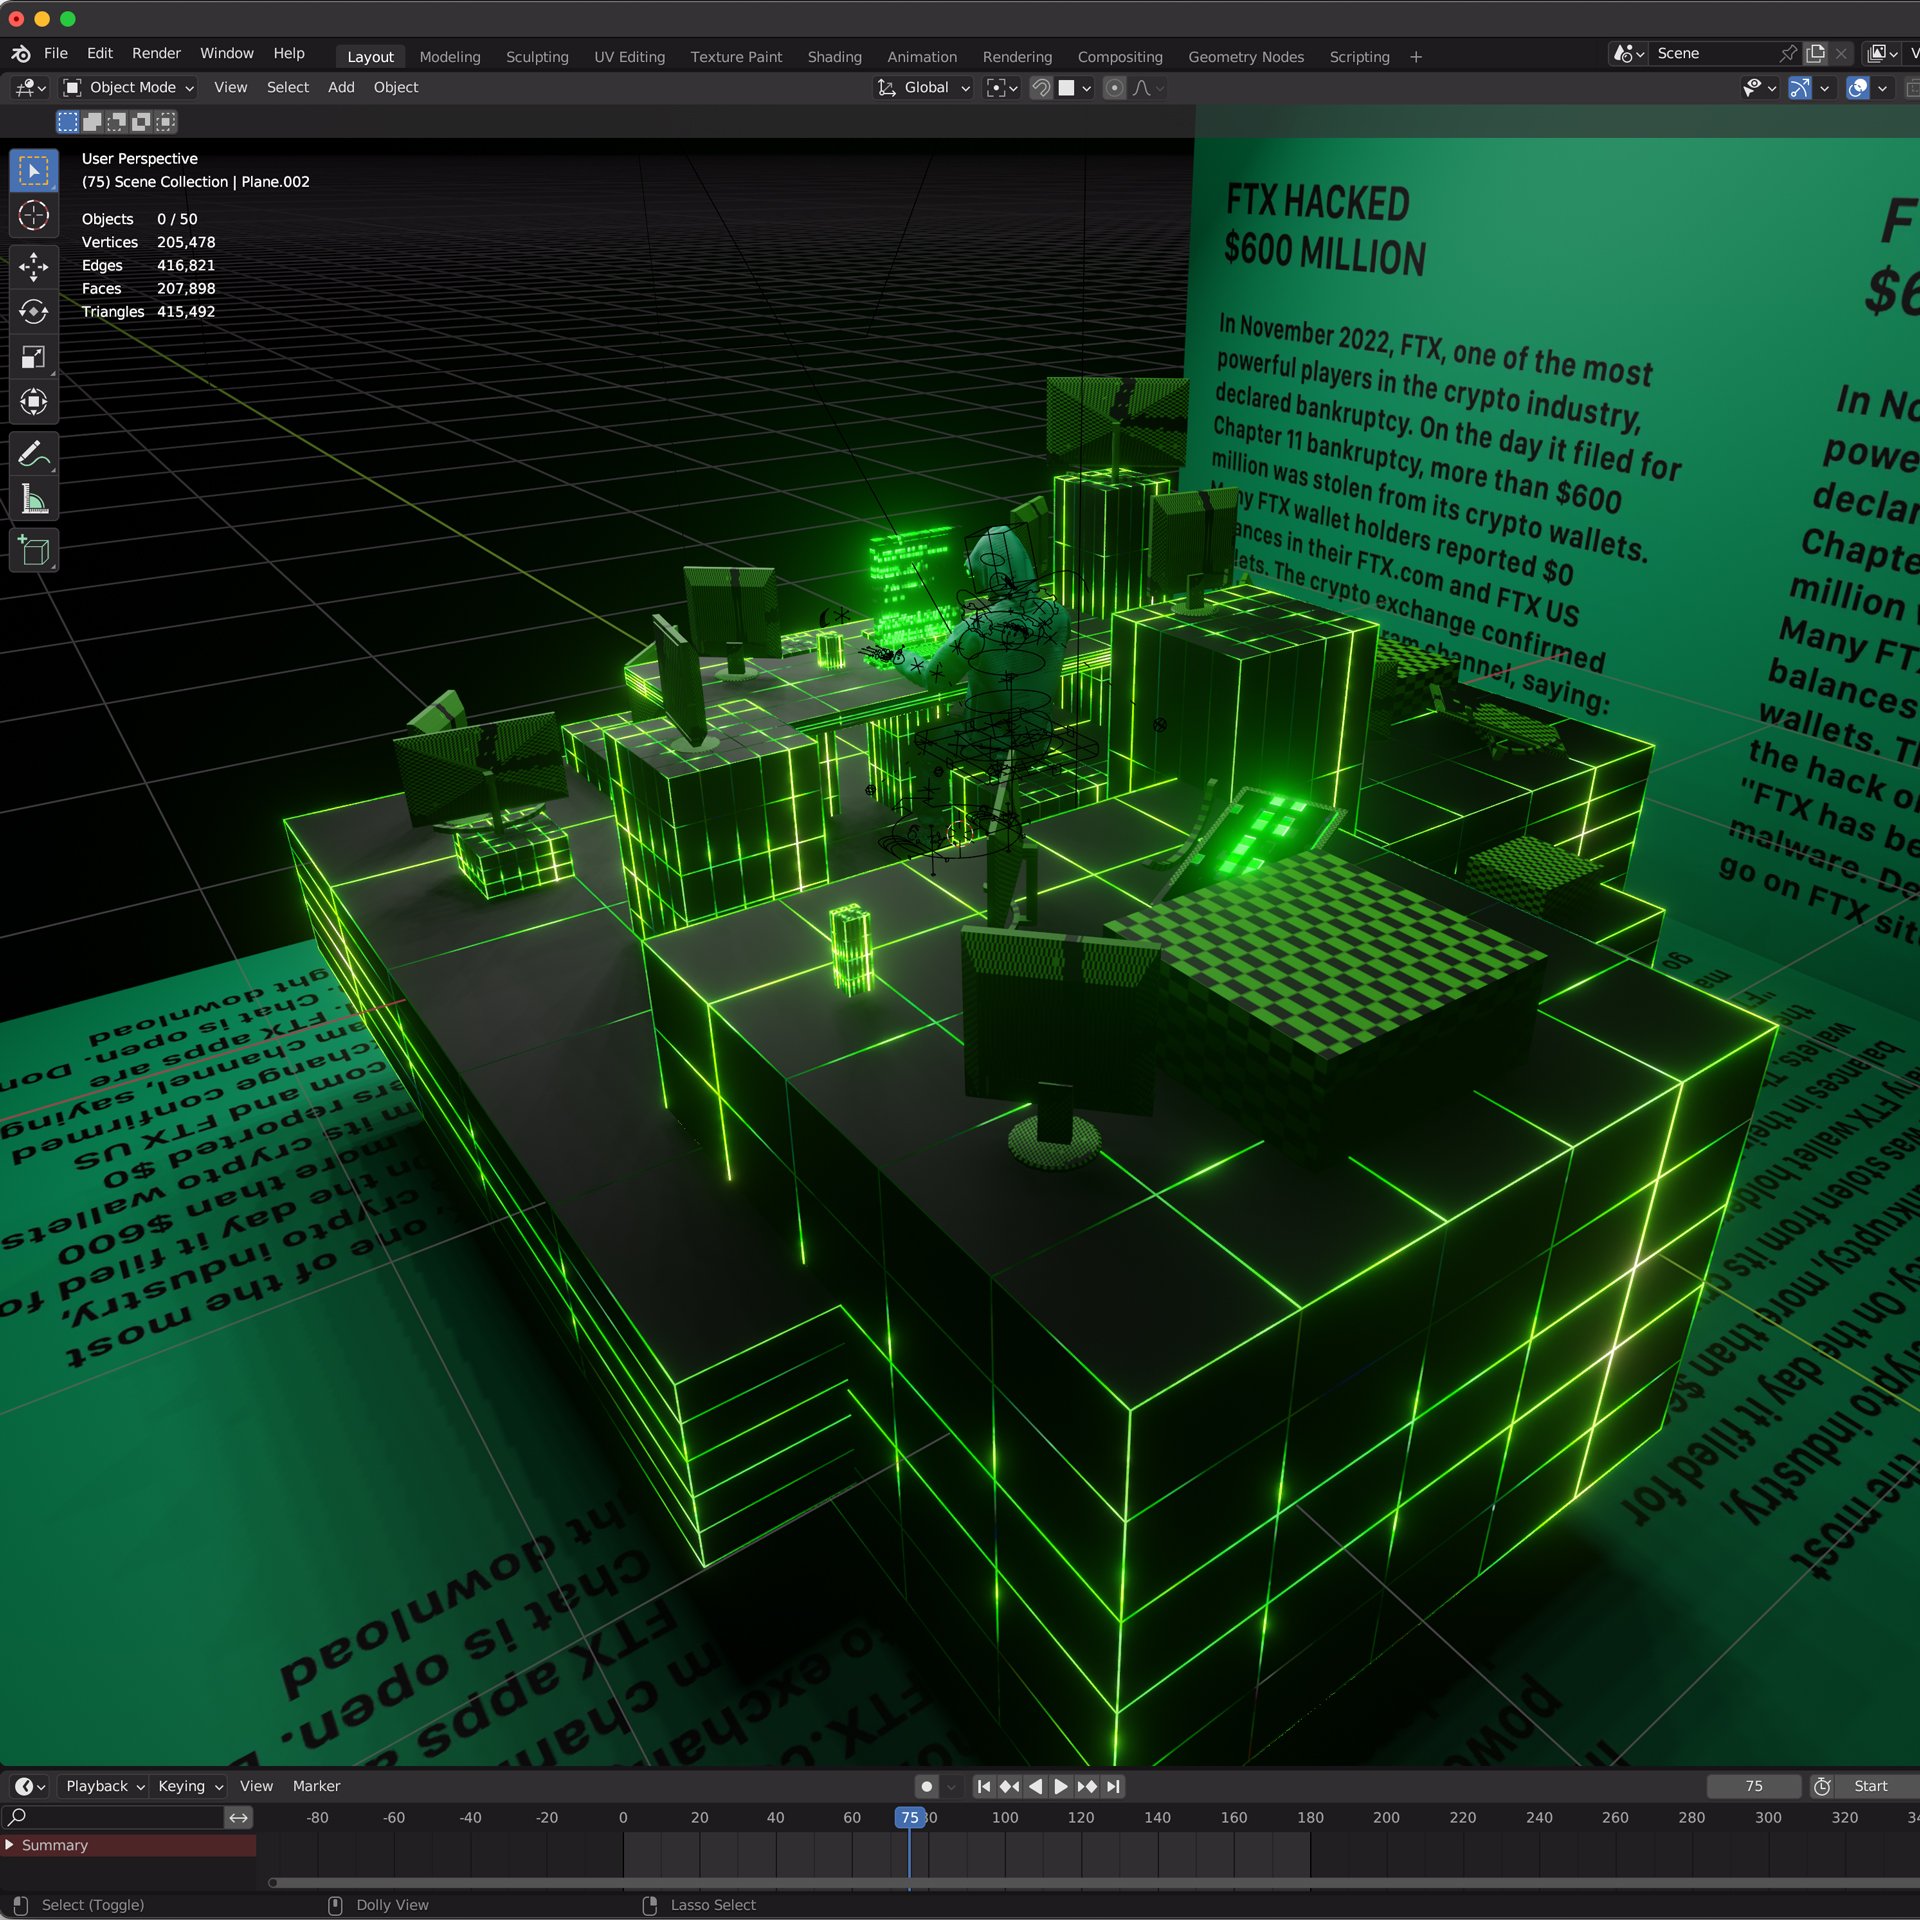This screenshot has width=1920, height=1920.
Task: Click the Start frame field
Action: [1876, 1786]
